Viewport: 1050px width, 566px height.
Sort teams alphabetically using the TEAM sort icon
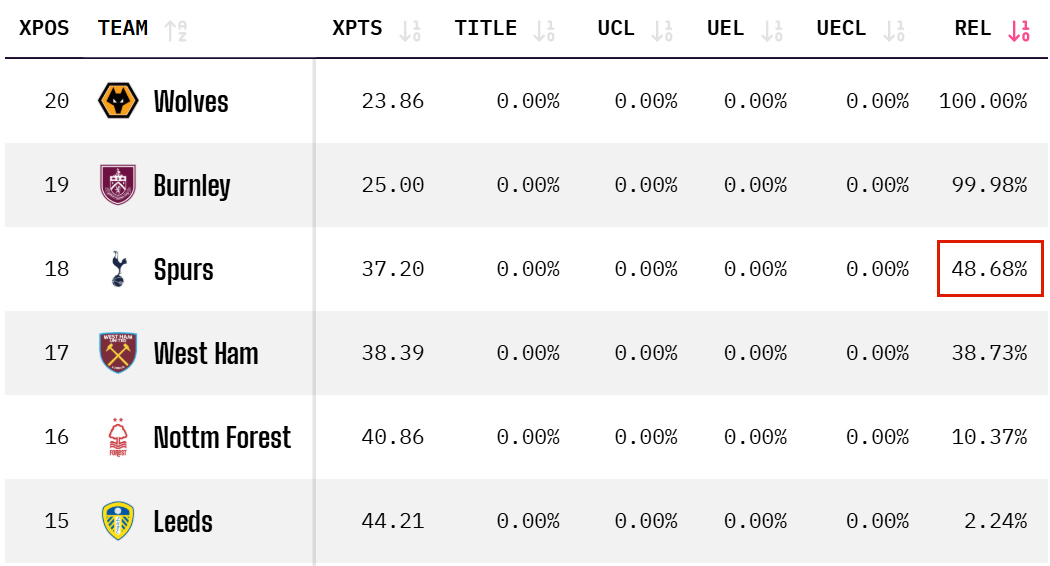[x=176, y=30]
